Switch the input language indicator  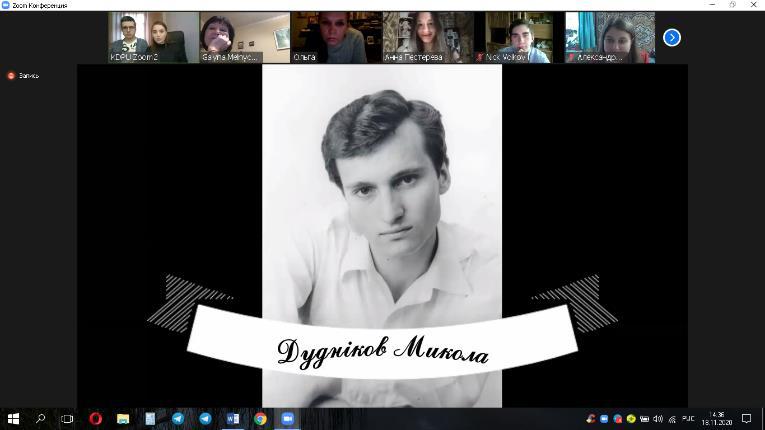688,419
